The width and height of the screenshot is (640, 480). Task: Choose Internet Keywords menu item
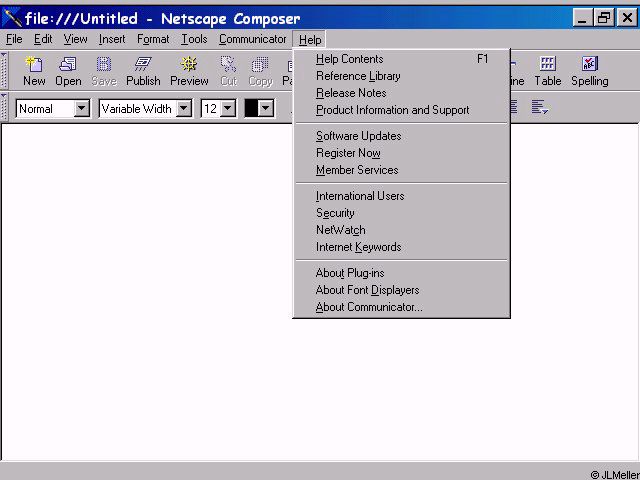(402, 247)
